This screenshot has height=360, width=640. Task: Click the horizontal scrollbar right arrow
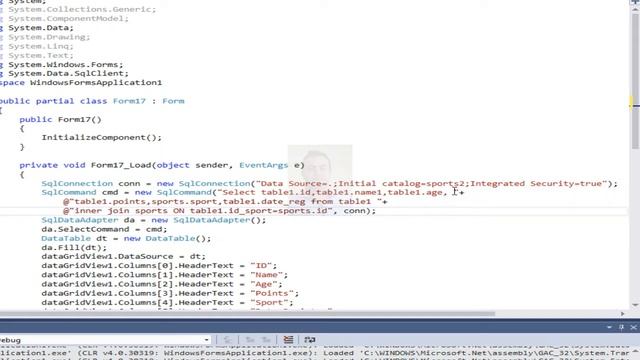coord(622,314)
